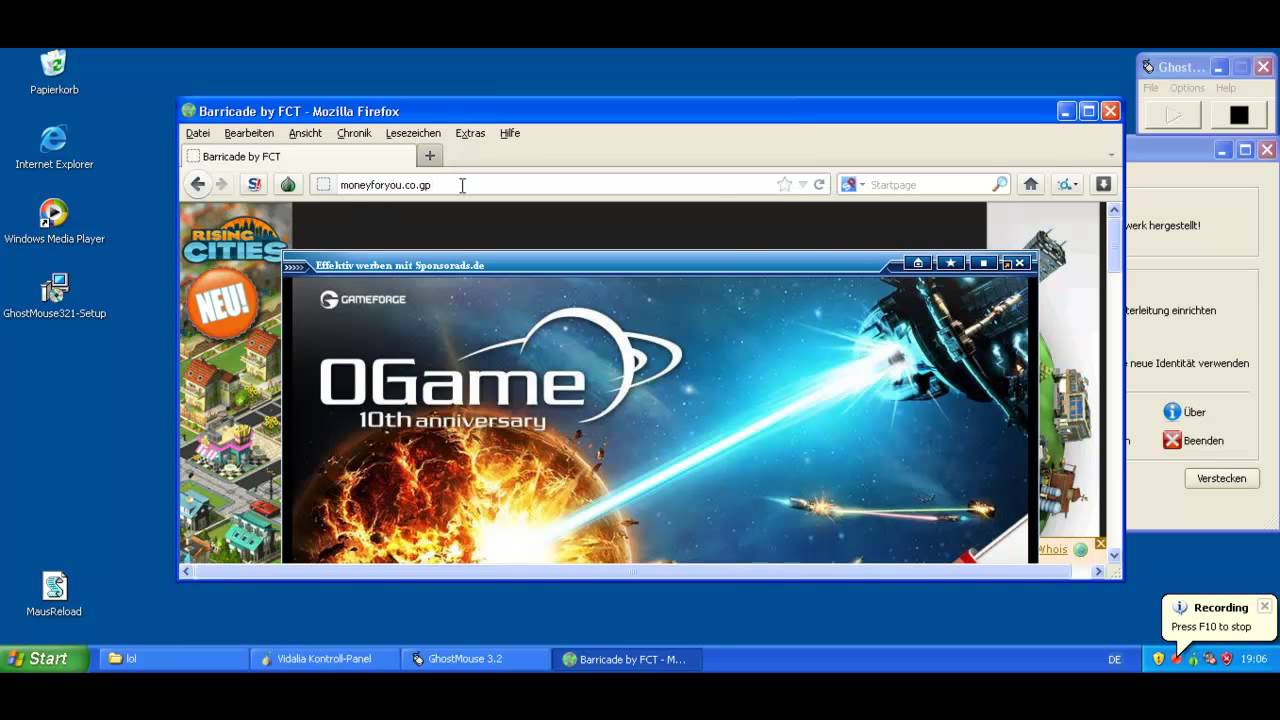Click the green onion Tor button
Image resolution: width=1280 pixels, height=720 pixels.
tap(288, 184)
